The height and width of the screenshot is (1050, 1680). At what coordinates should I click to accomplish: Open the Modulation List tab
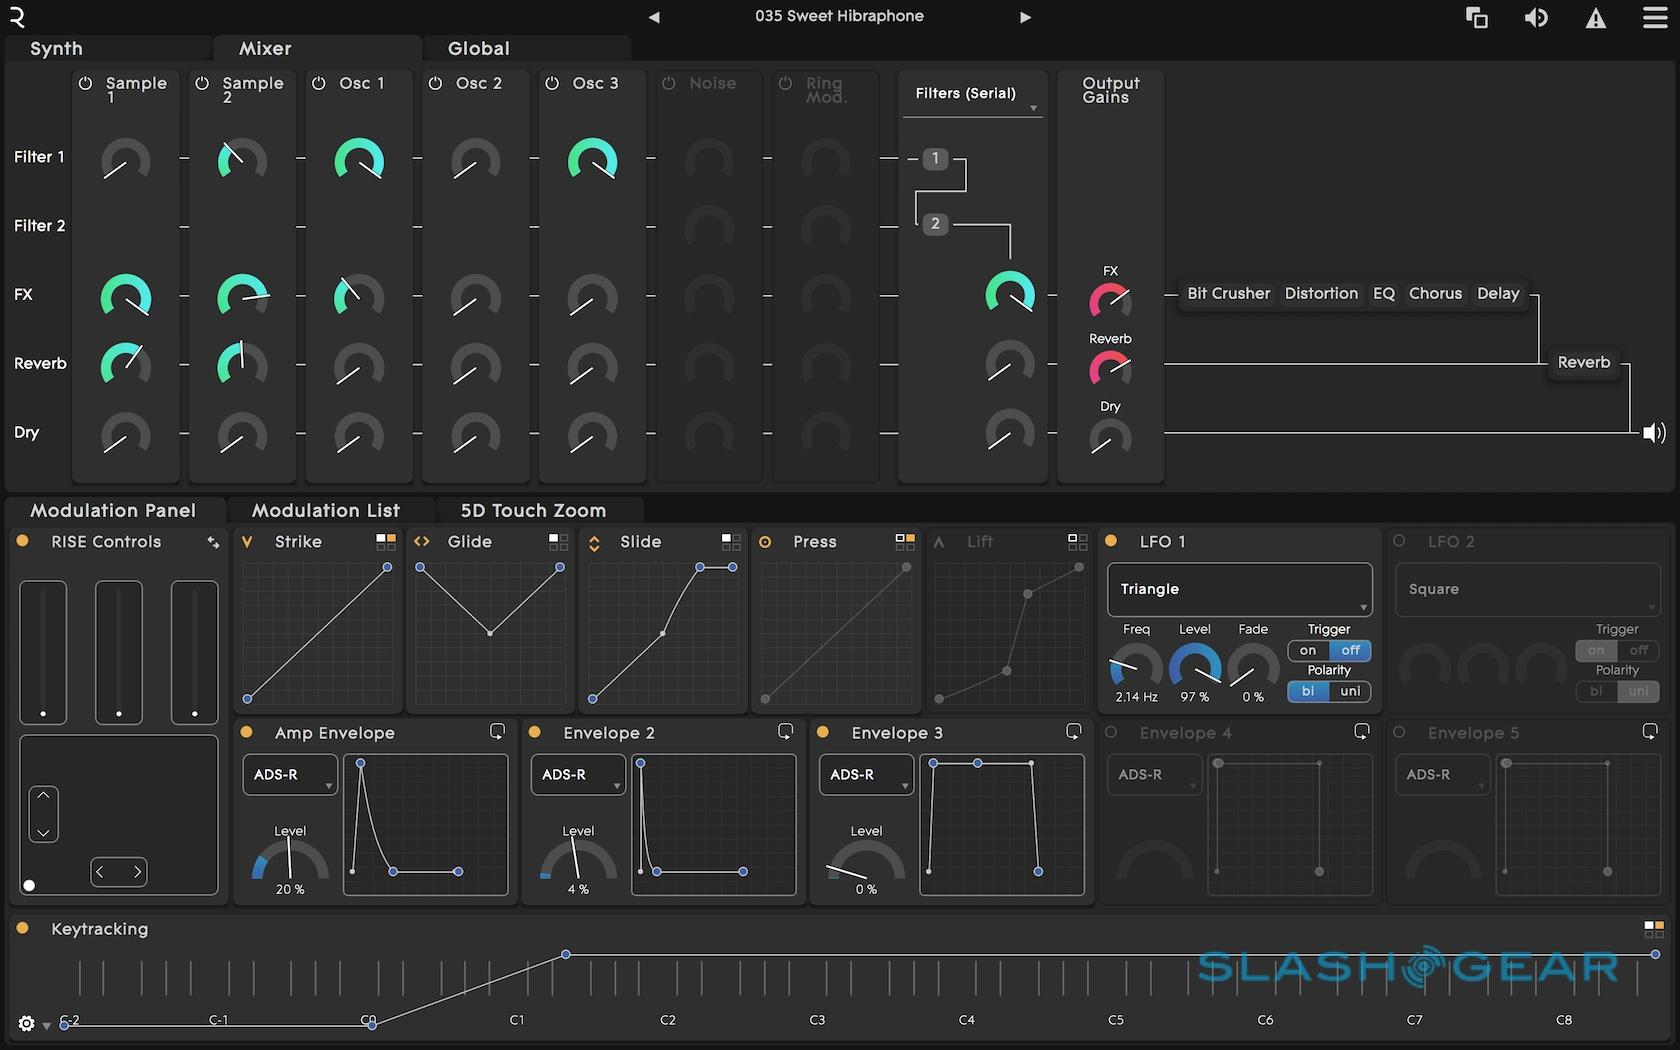(x=326, y=510)
